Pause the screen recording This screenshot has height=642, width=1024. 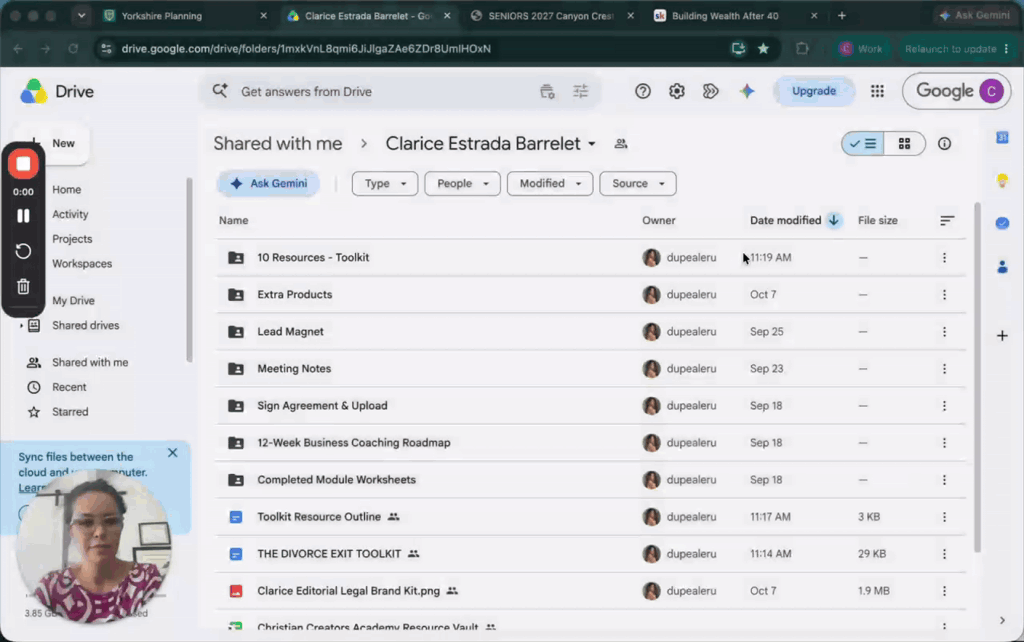point(24,216)
